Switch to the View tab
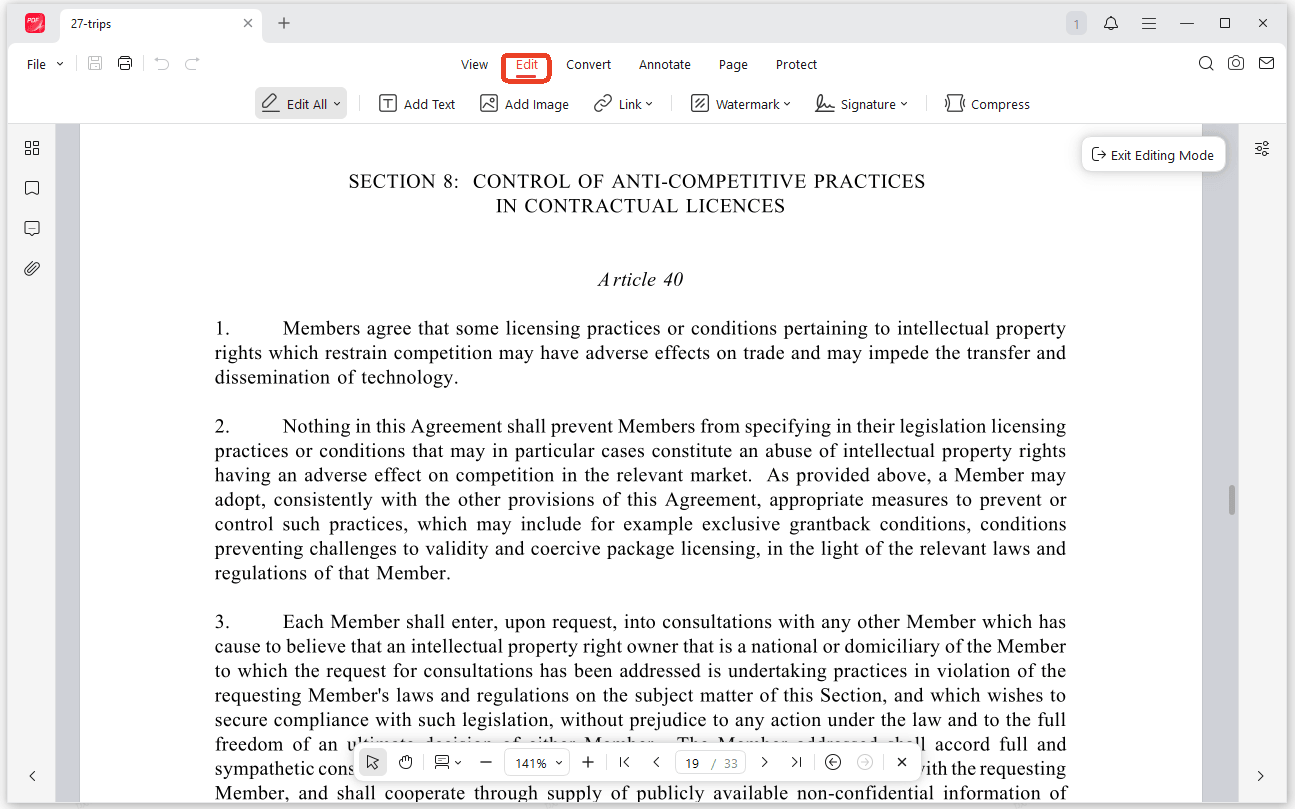Image resolution: width=1295 pixels, height=809 pixels. (x=474, y=64)
